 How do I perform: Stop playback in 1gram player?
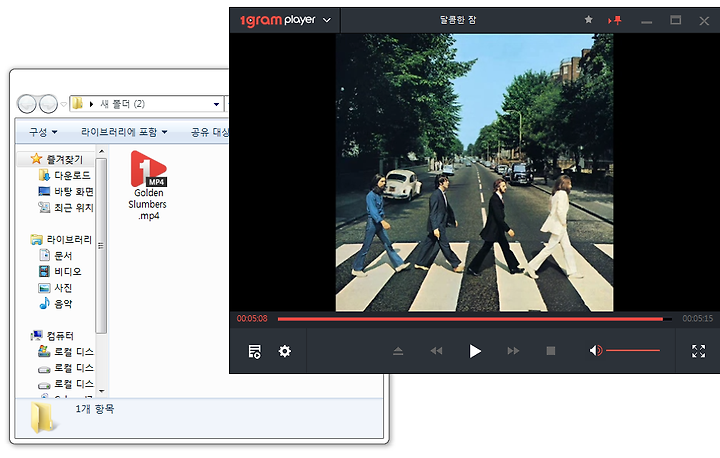551,351
